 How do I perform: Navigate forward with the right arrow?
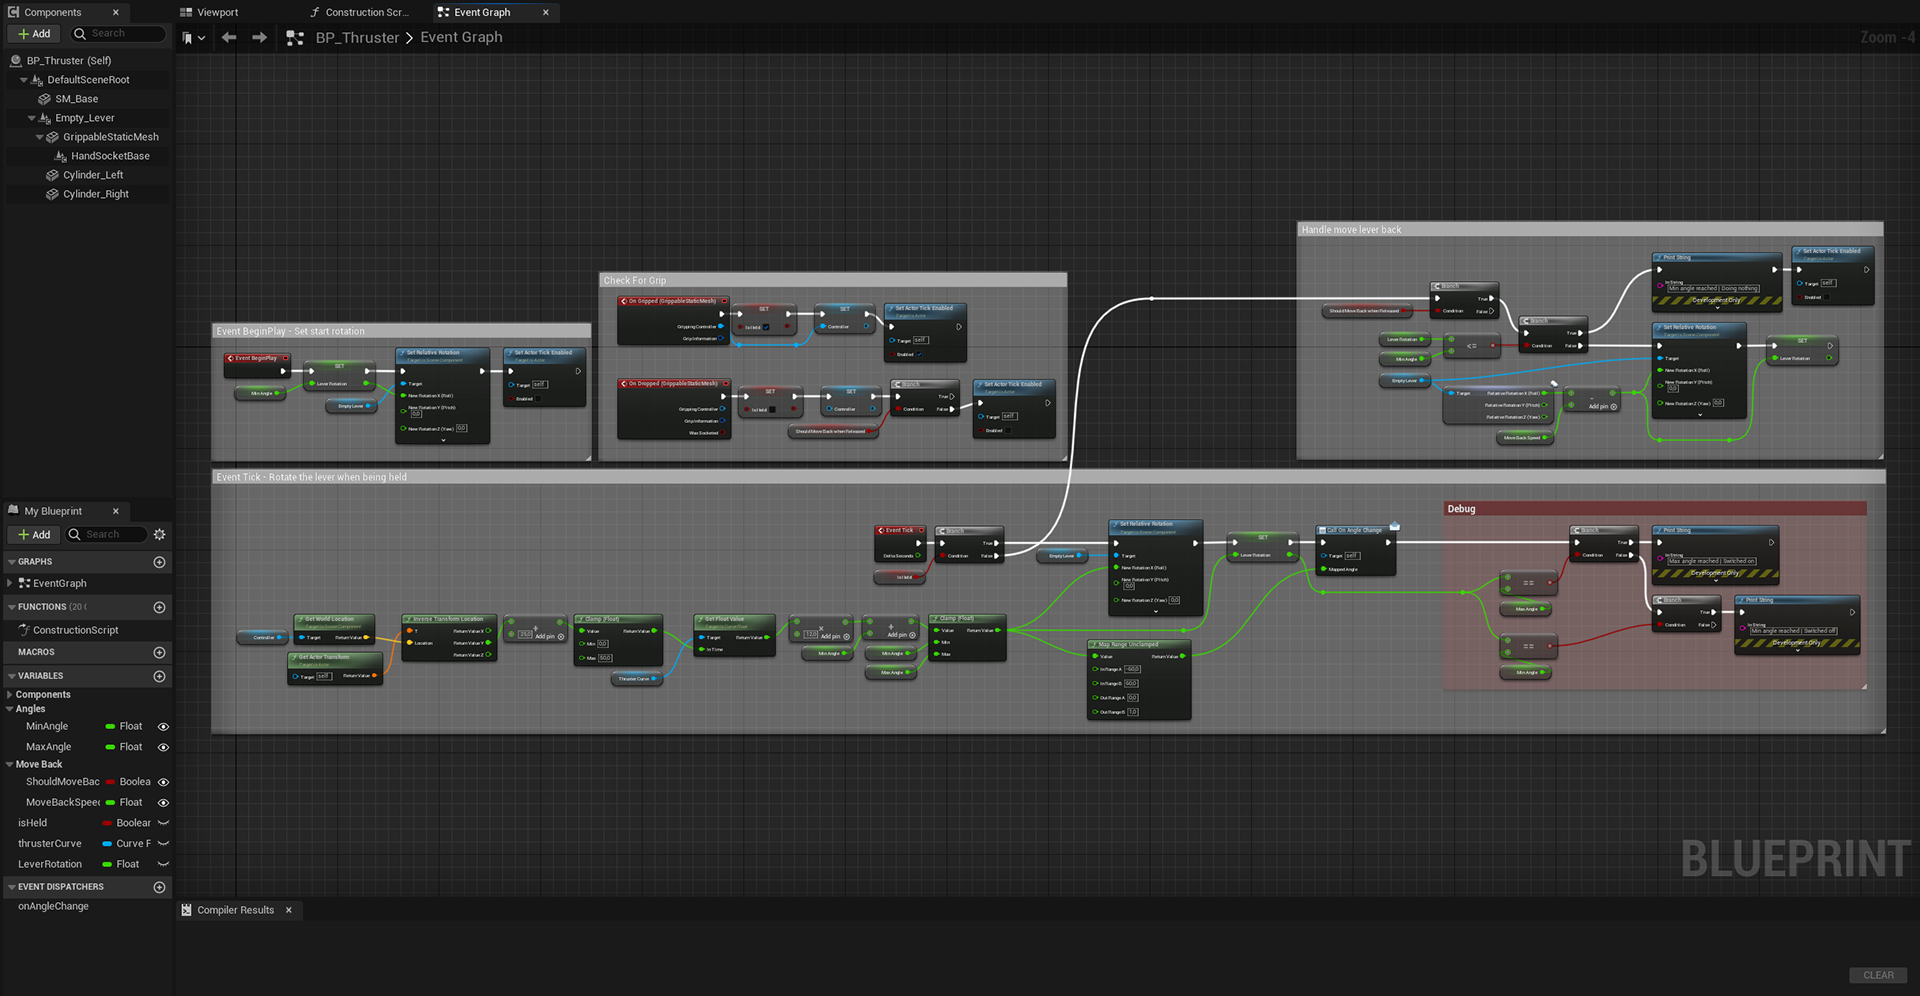click(x=260, y=37)
